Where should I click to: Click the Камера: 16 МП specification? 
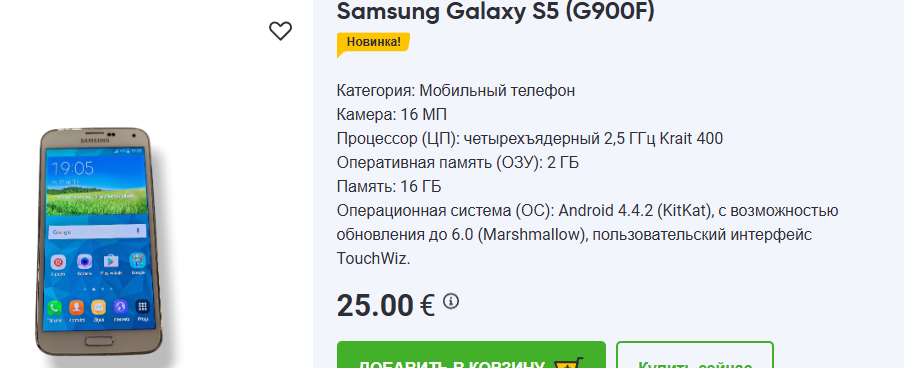[391, 115]
